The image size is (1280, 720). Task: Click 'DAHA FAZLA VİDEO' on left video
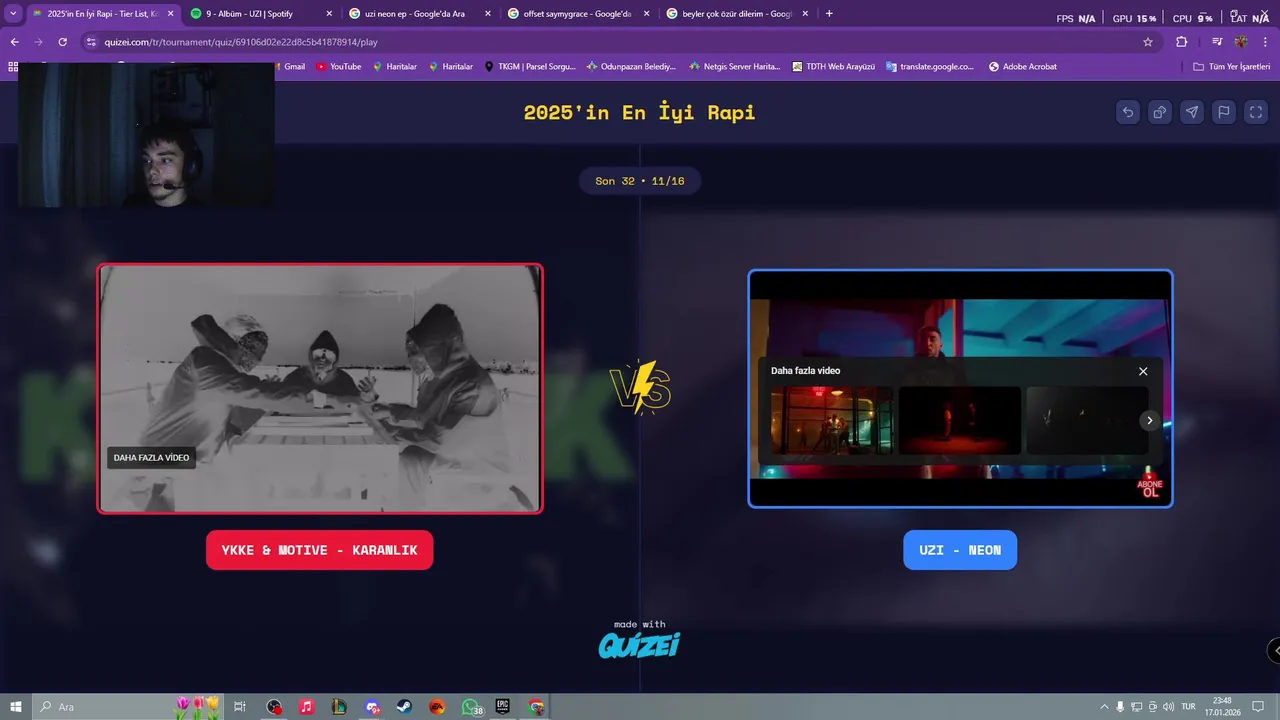(x=151, y=457)
